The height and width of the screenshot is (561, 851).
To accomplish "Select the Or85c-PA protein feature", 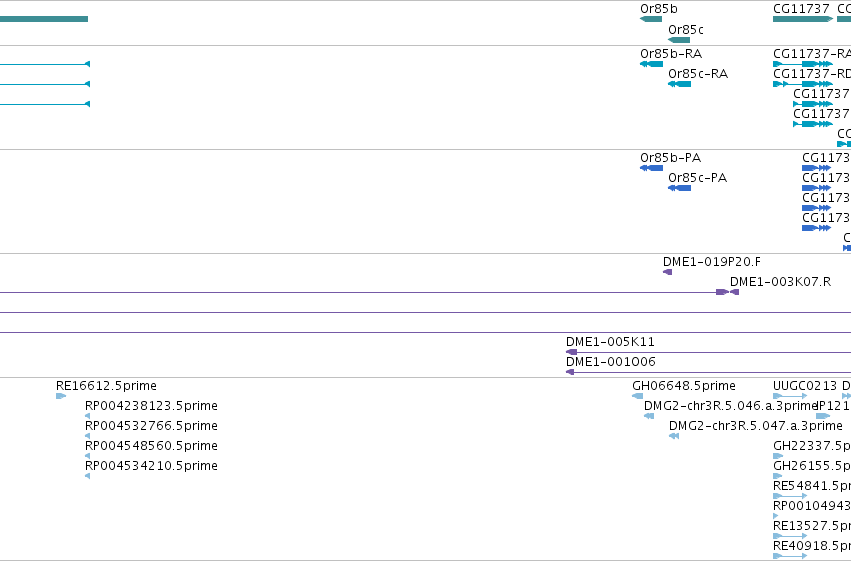I will tap(679, 188).
